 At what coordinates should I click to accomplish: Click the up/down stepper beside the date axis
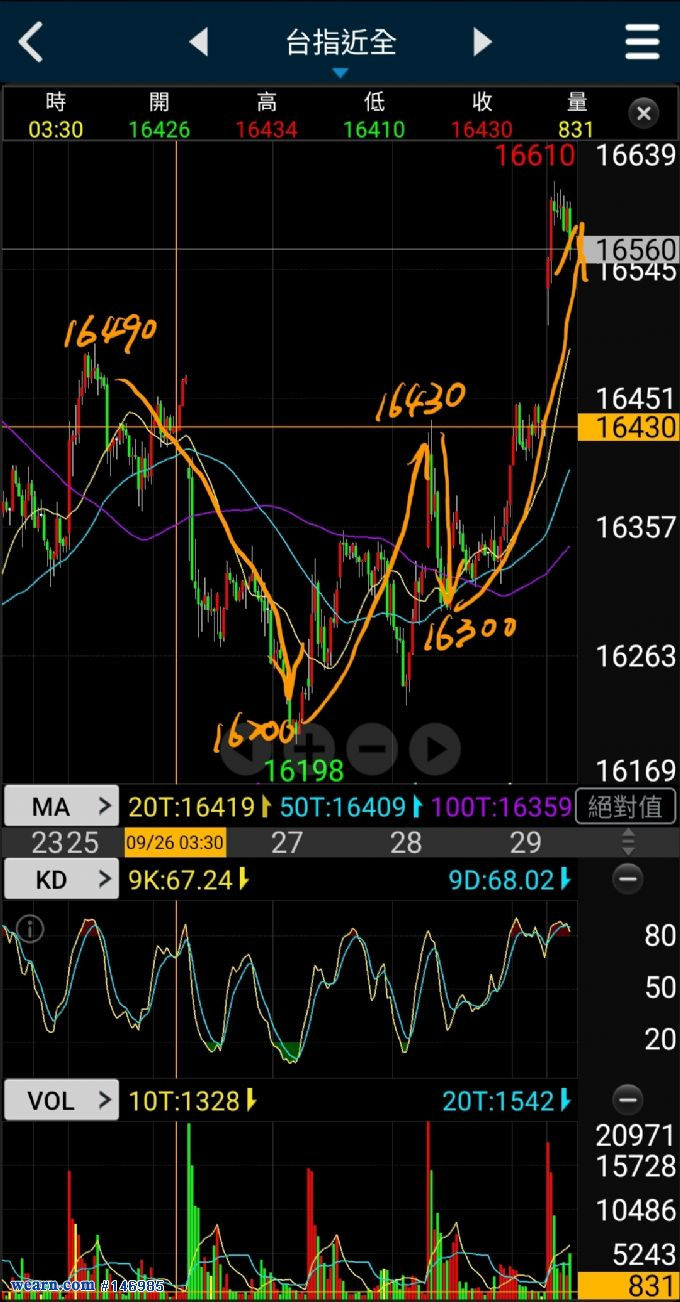pos(628,841)
